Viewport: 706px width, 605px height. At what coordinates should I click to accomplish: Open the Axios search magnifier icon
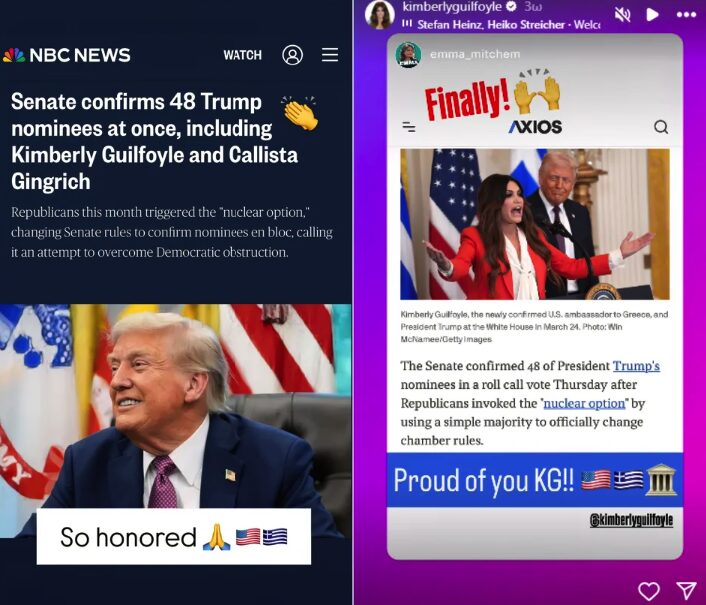point(661,127)
